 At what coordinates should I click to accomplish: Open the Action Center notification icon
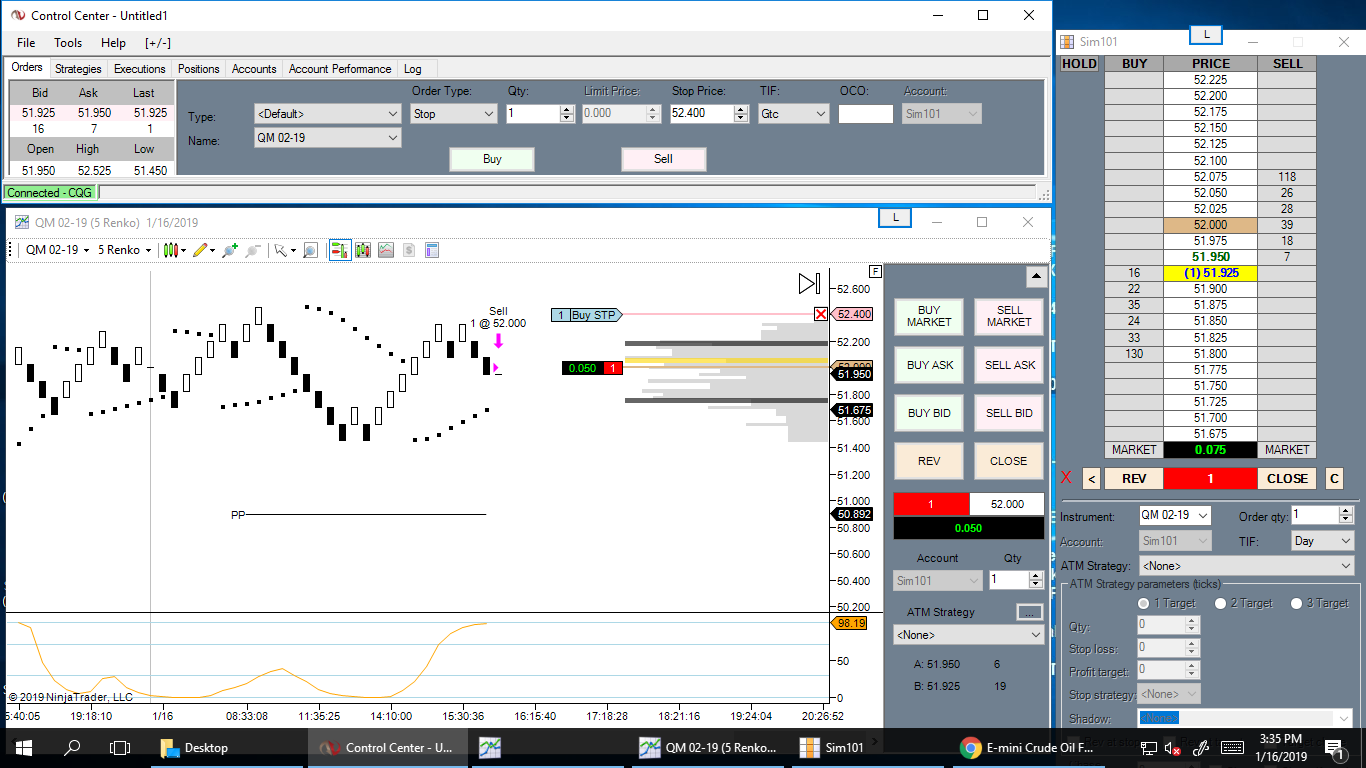point(1333,747)
